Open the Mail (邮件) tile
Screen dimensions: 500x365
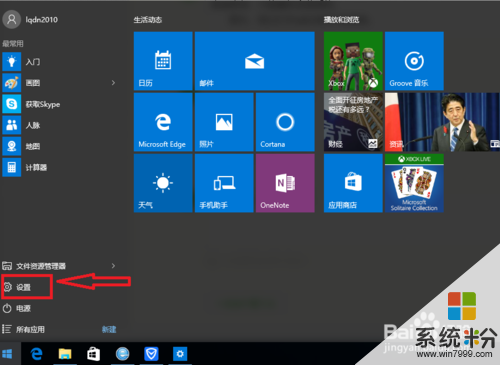tap(255, 61)
